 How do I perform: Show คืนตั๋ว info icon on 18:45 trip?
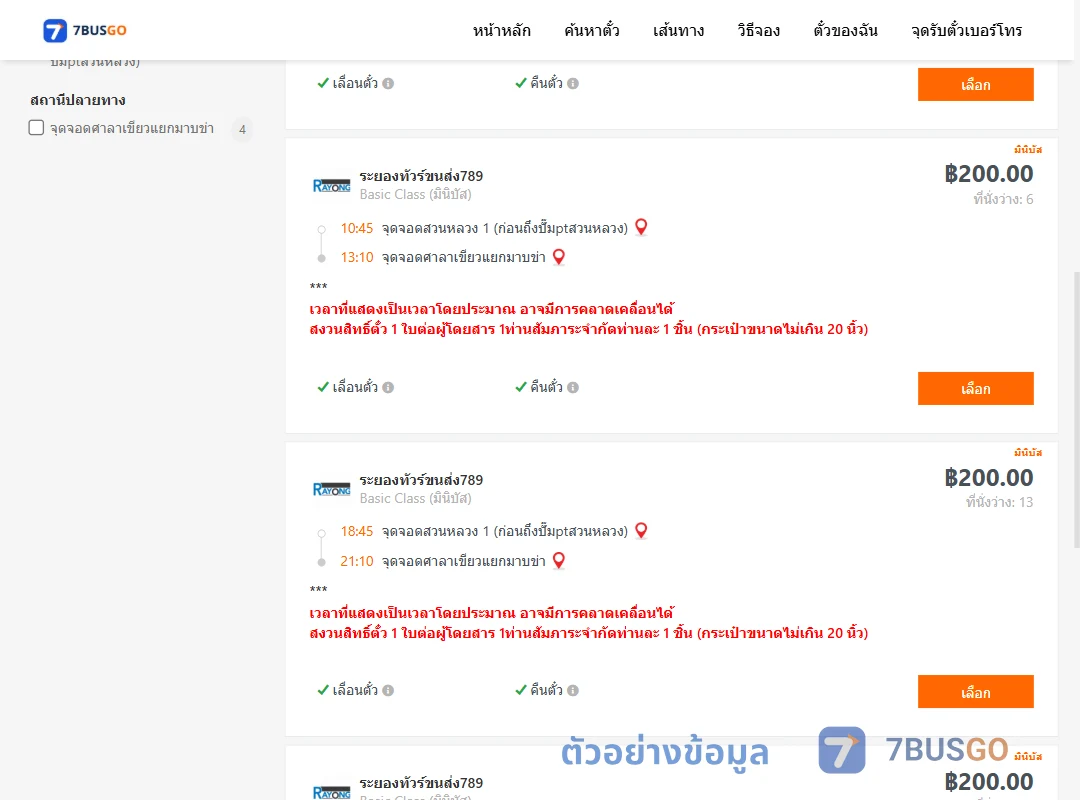click(573, 690)
